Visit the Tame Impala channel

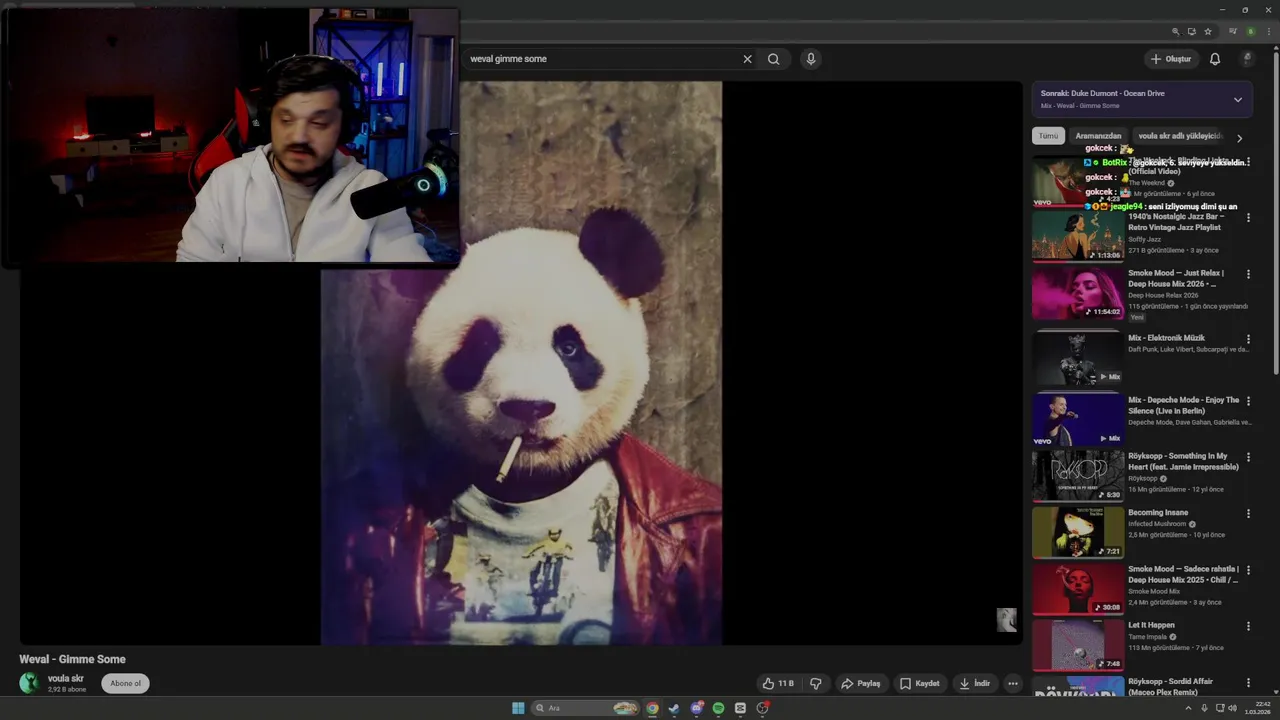1146,637
